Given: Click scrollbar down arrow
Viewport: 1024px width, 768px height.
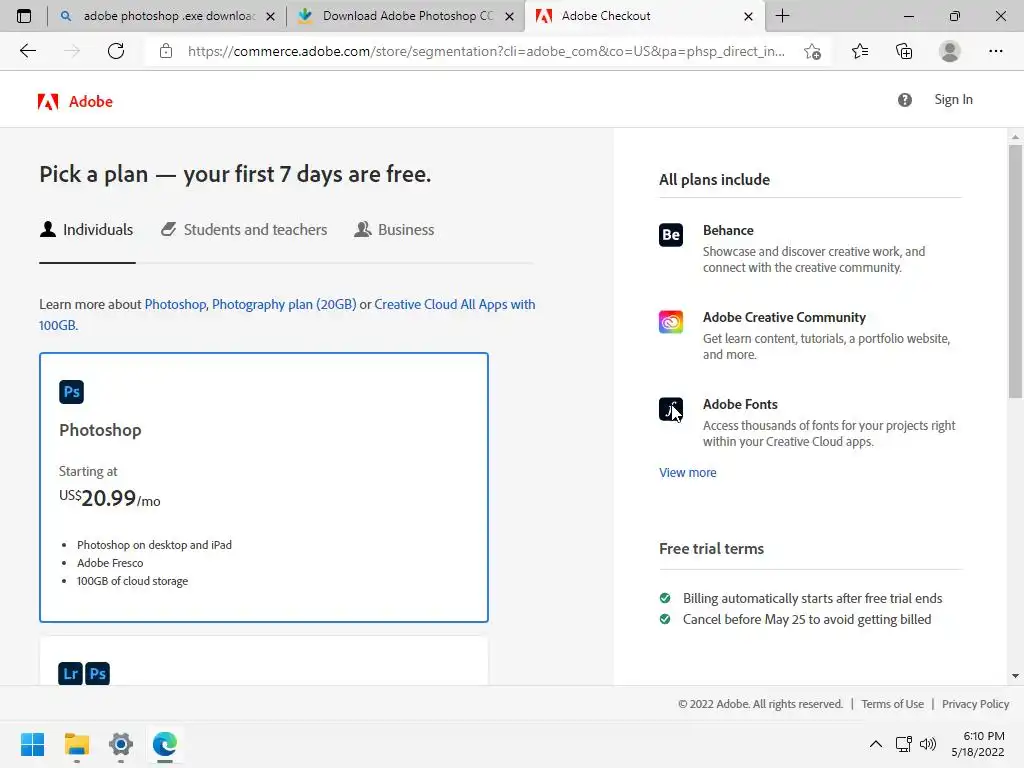Looking at the screenshot, I should (1015, 676).
